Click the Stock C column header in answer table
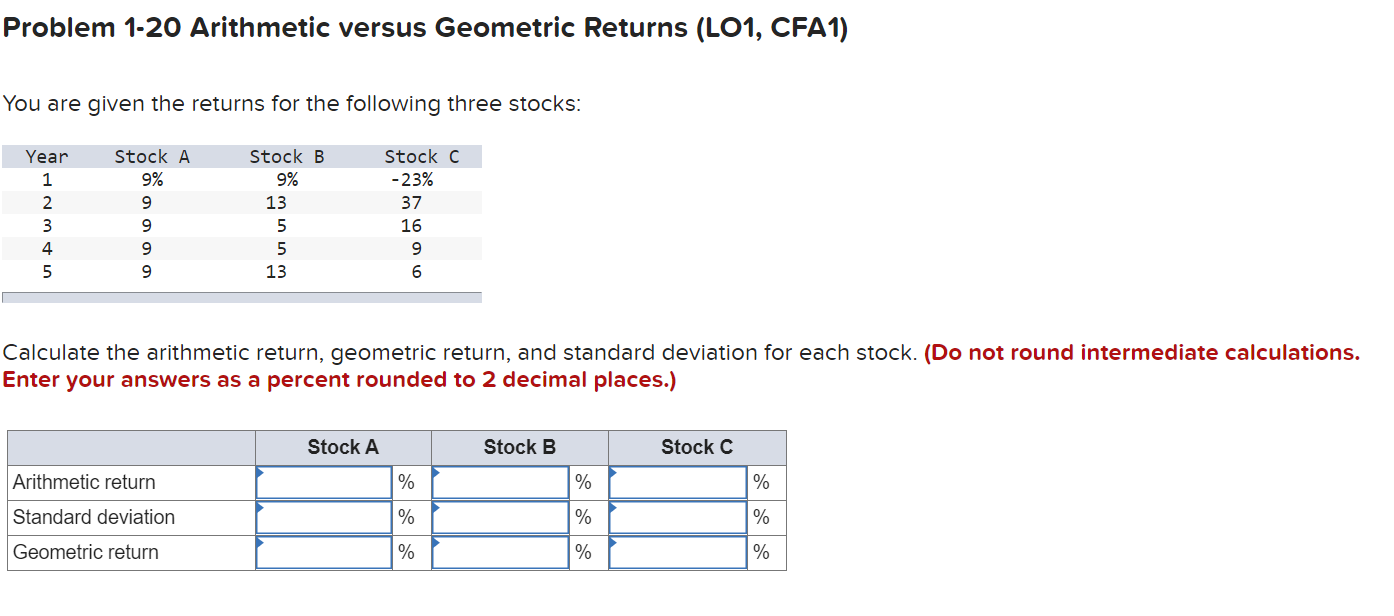This screenshot has height=616, width=1394. (696, 447)
